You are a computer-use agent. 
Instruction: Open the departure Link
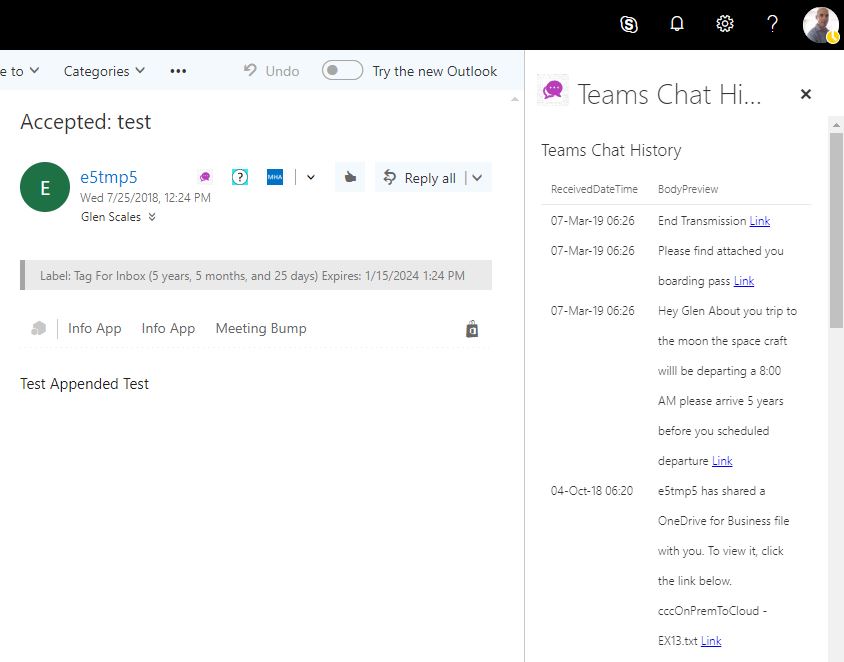(722, 461)
